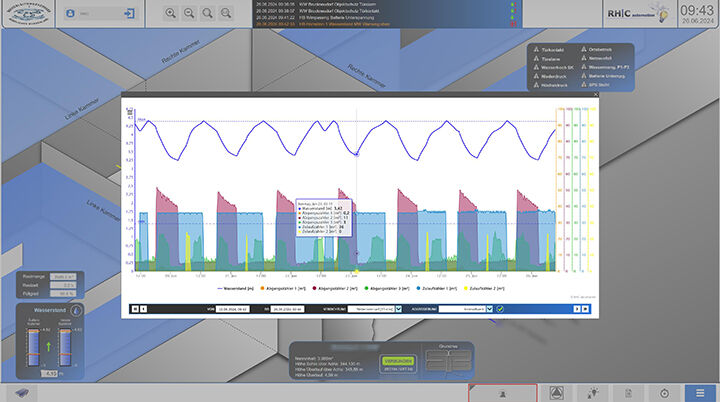
Task: Click the Rauminhalt value field
Action: tap(63, 277)
